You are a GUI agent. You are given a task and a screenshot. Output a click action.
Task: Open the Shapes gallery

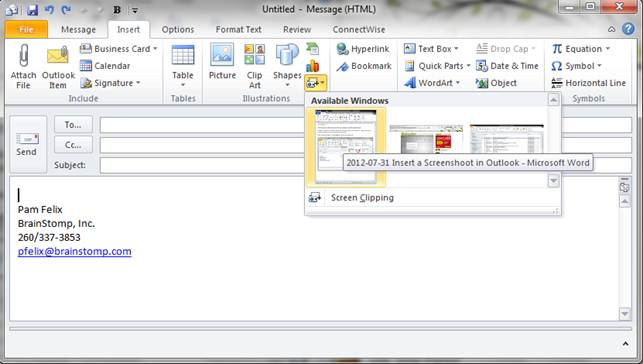[x=287, y=66]
